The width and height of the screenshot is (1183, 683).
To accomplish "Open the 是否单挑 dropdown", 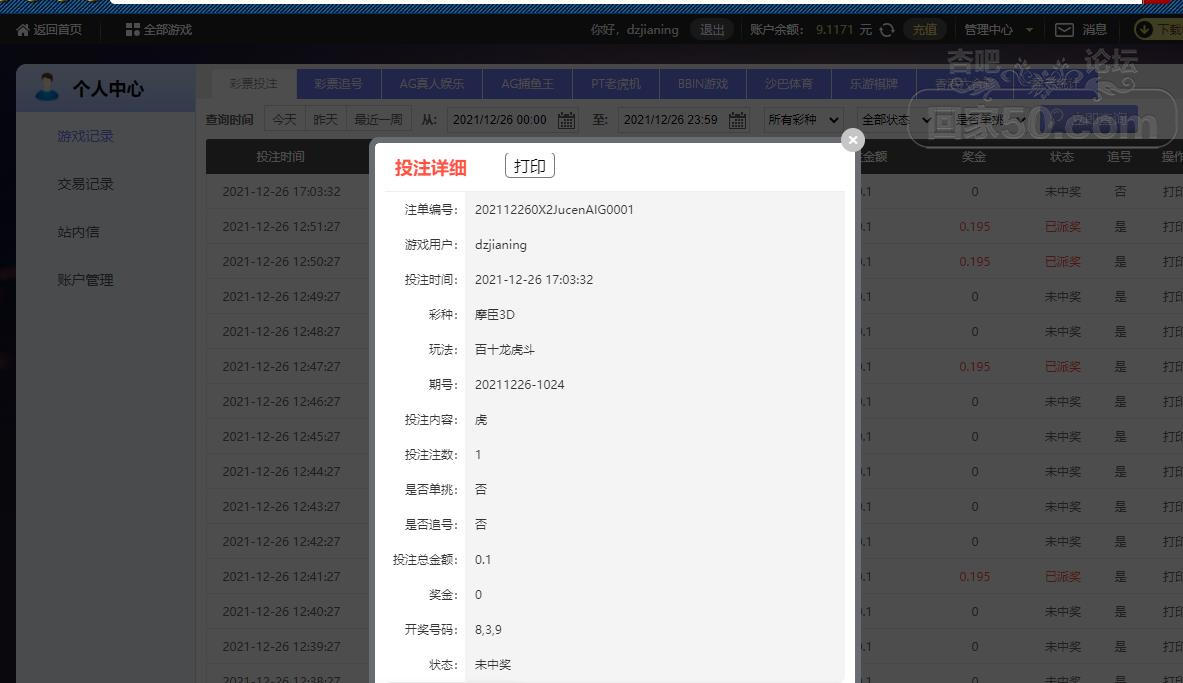I will pyautogui.click(x=990, y=119).
